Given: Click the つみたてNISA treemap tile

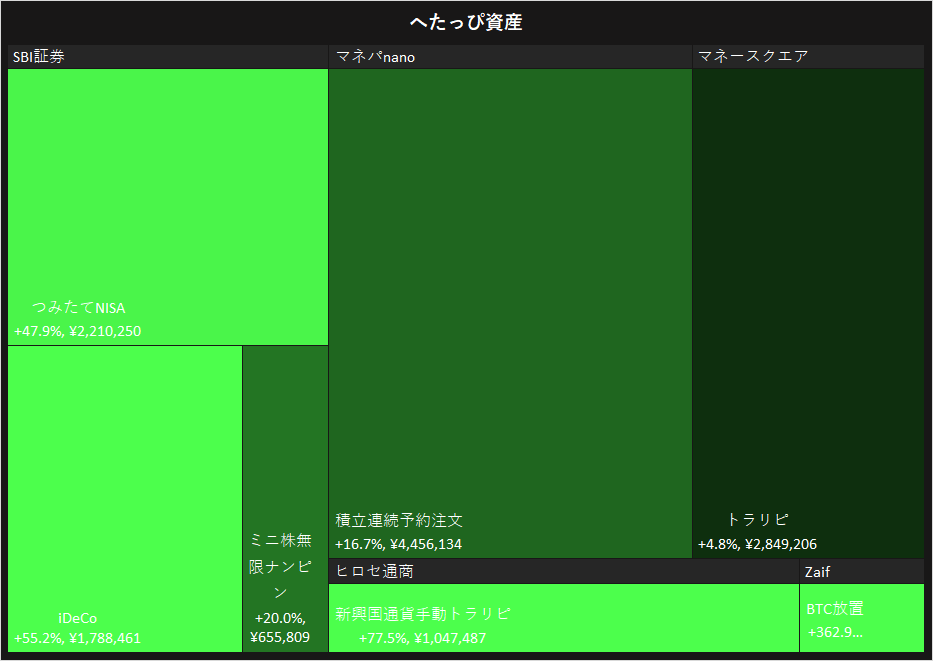Looking at the screenshot, I should pyautogui.click(x=168, y=206).
